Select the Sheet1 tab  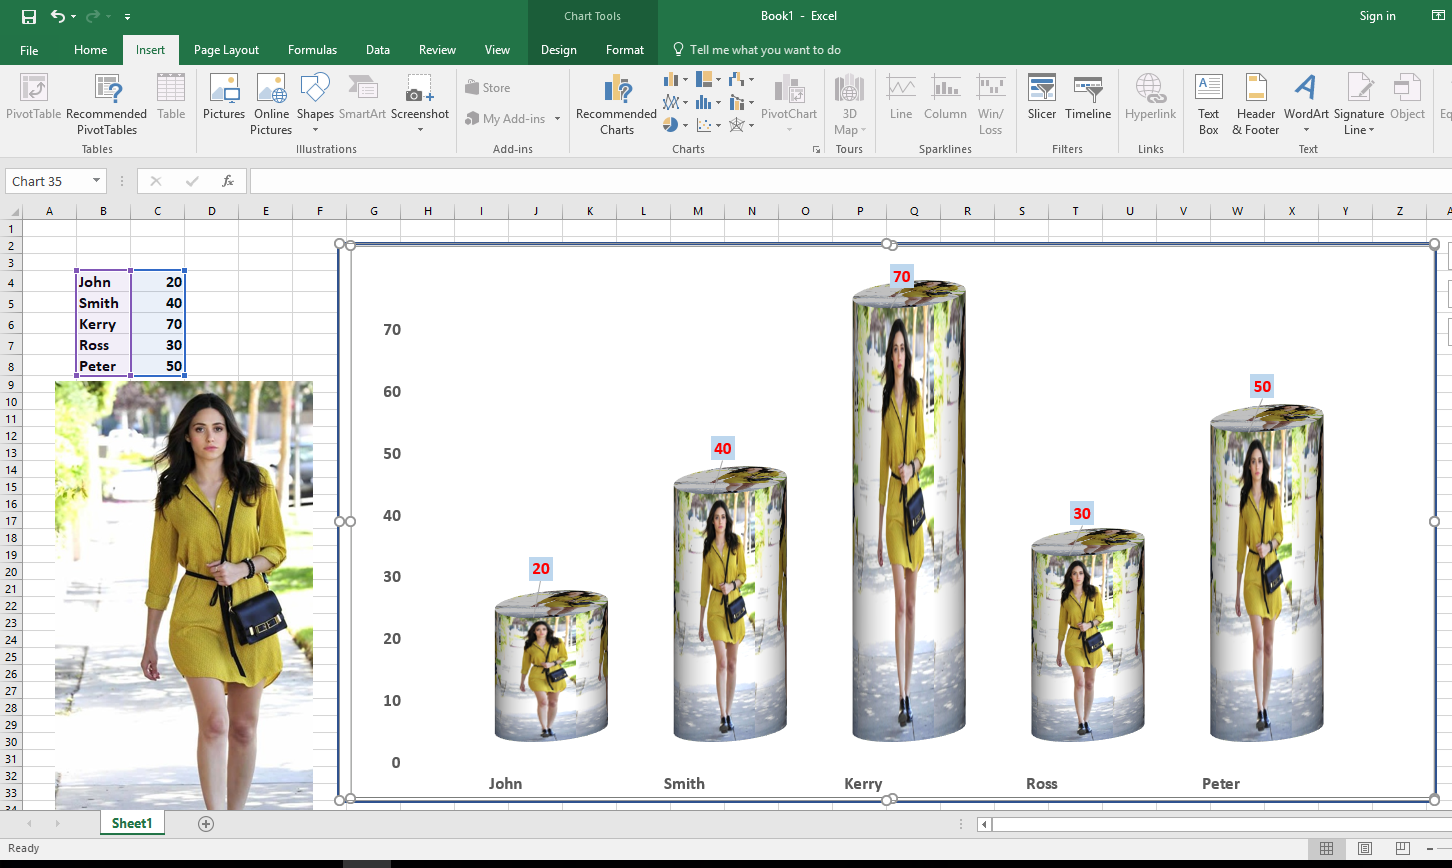coord(131,823)
